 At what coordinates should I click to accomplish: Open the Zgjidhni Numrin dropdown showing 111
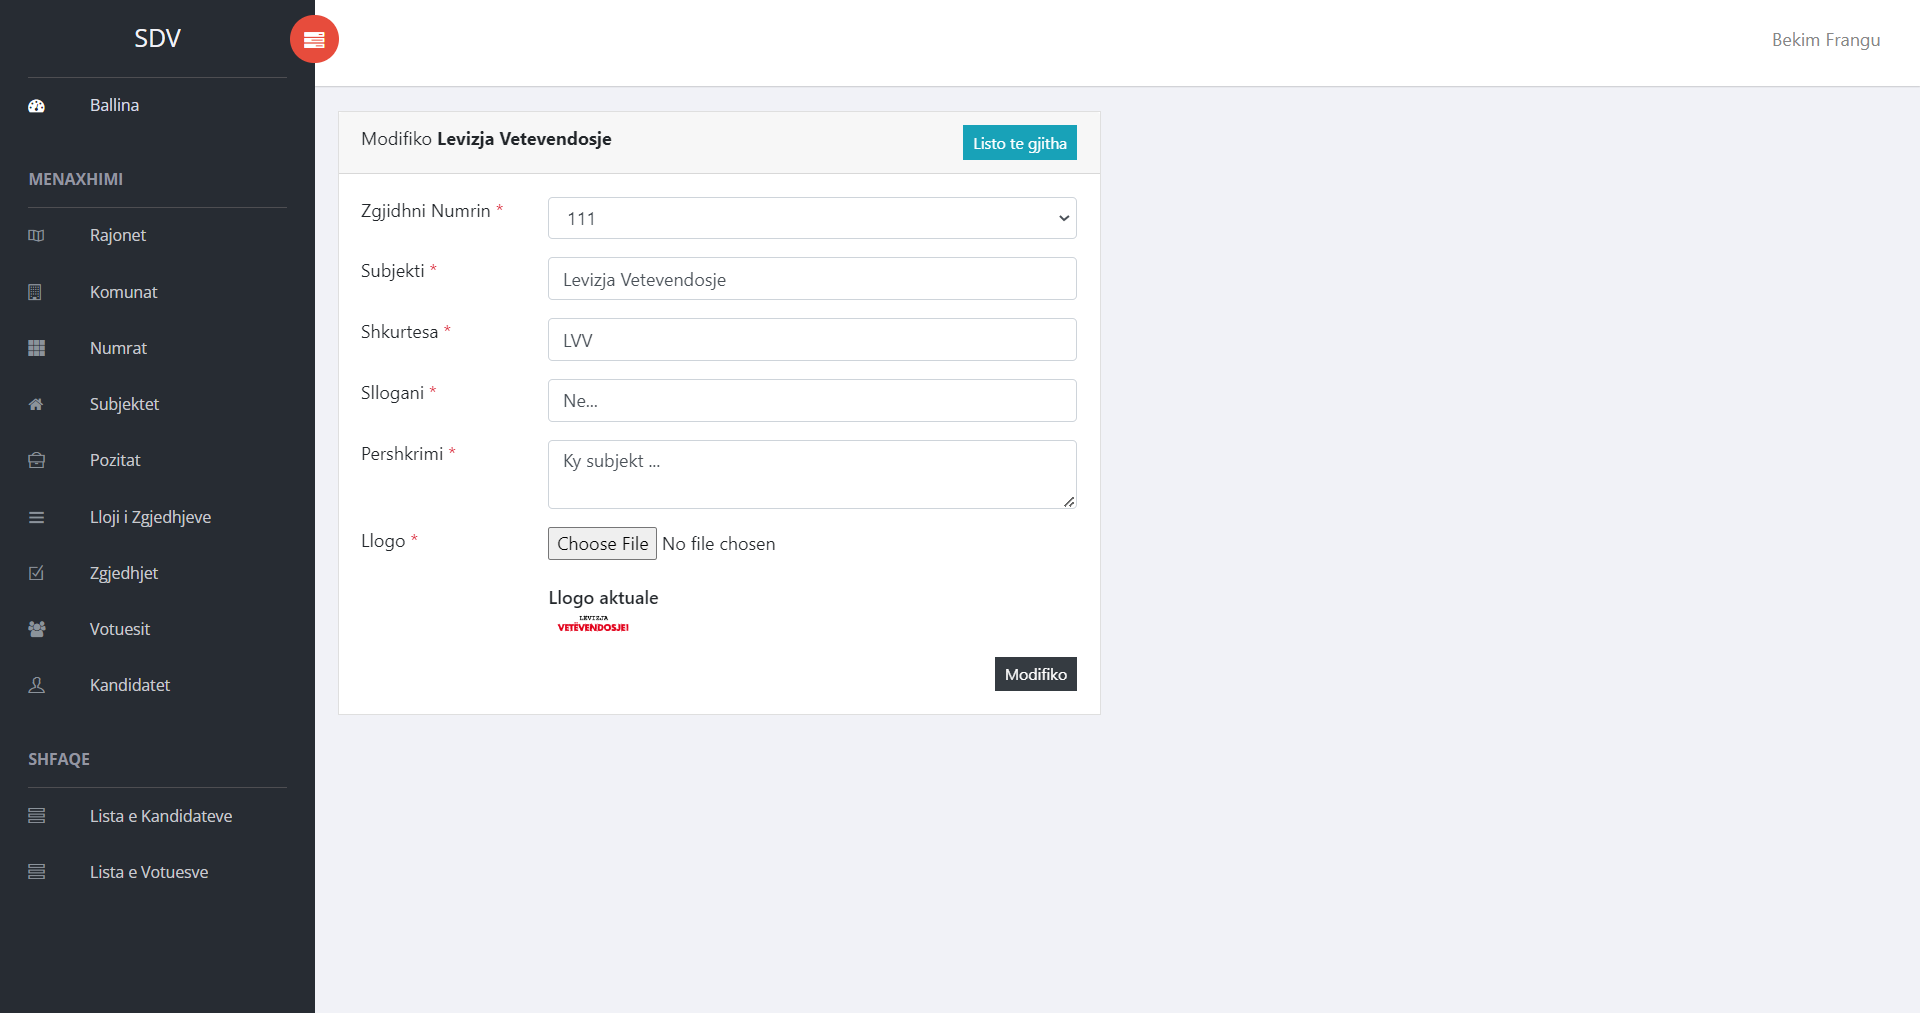pos(811,218)
